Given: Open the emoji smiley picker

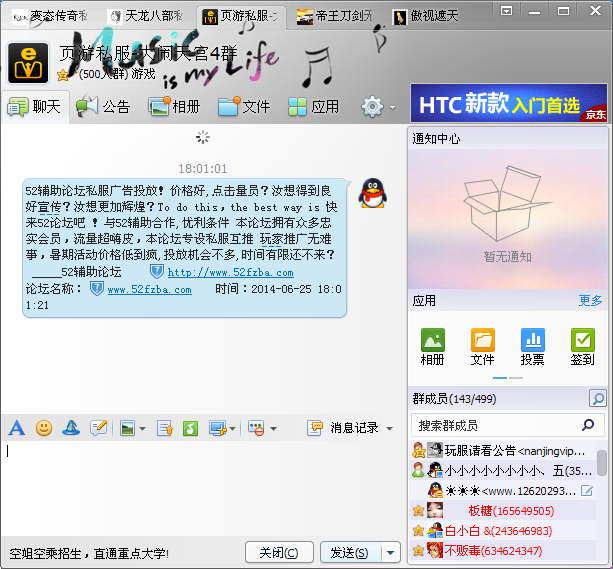Looking at the screenshot, I should 44,428.
